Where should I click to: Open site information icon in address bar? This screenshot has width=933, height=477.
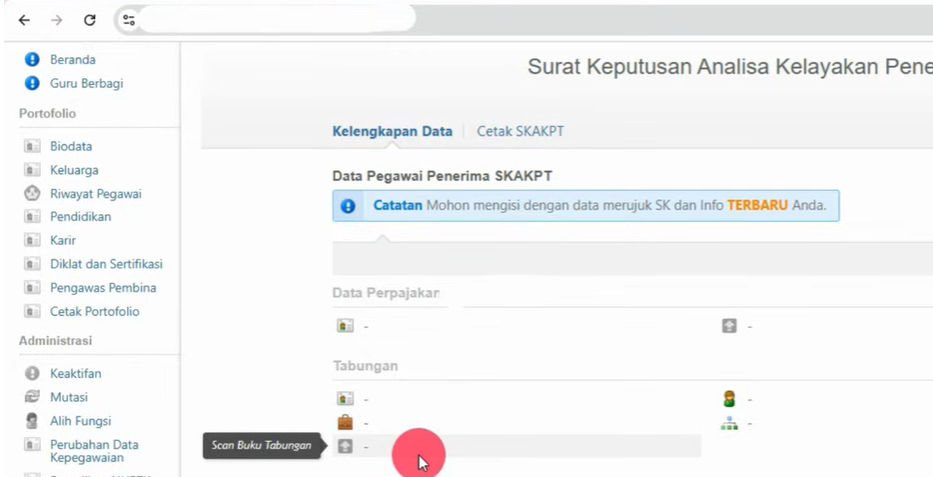tap(129, 20)
